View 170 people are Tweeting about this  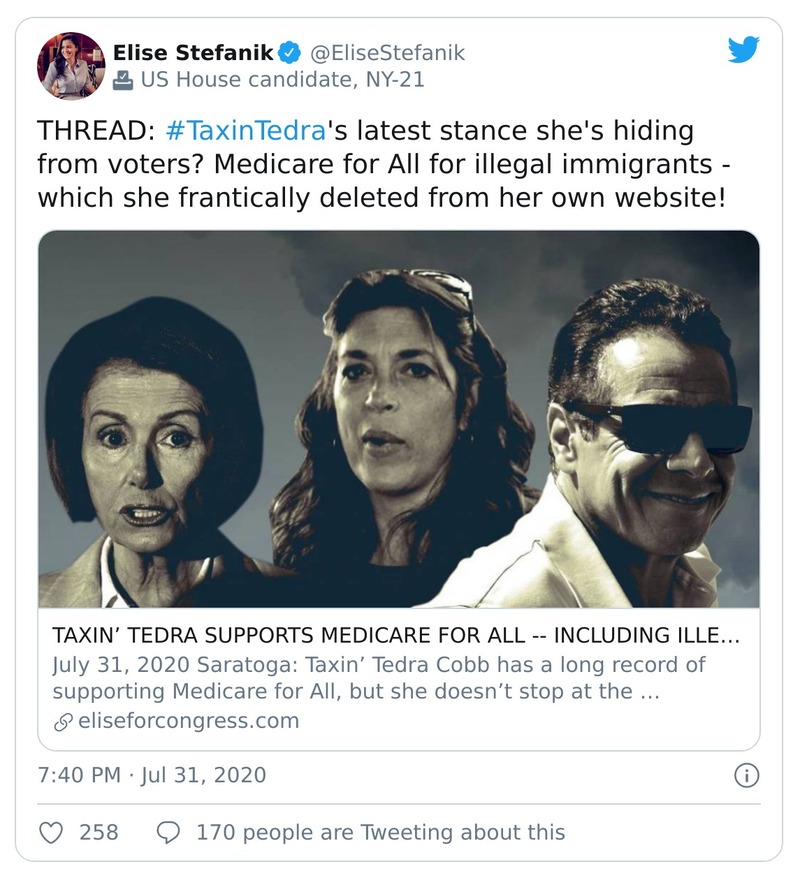(x=380, y=832)
